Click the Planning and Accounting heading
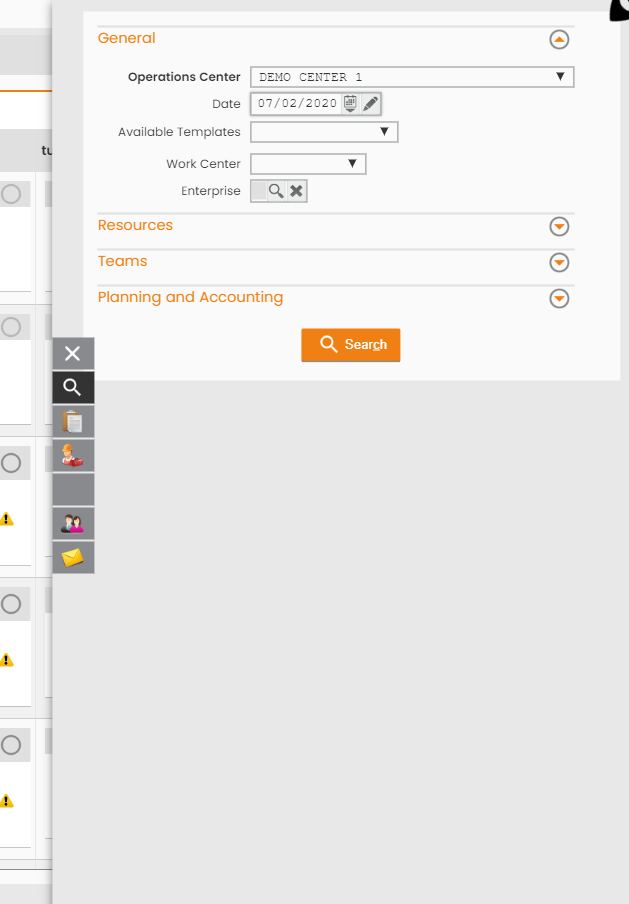This screenshot has height=904, width=629. 190,297
